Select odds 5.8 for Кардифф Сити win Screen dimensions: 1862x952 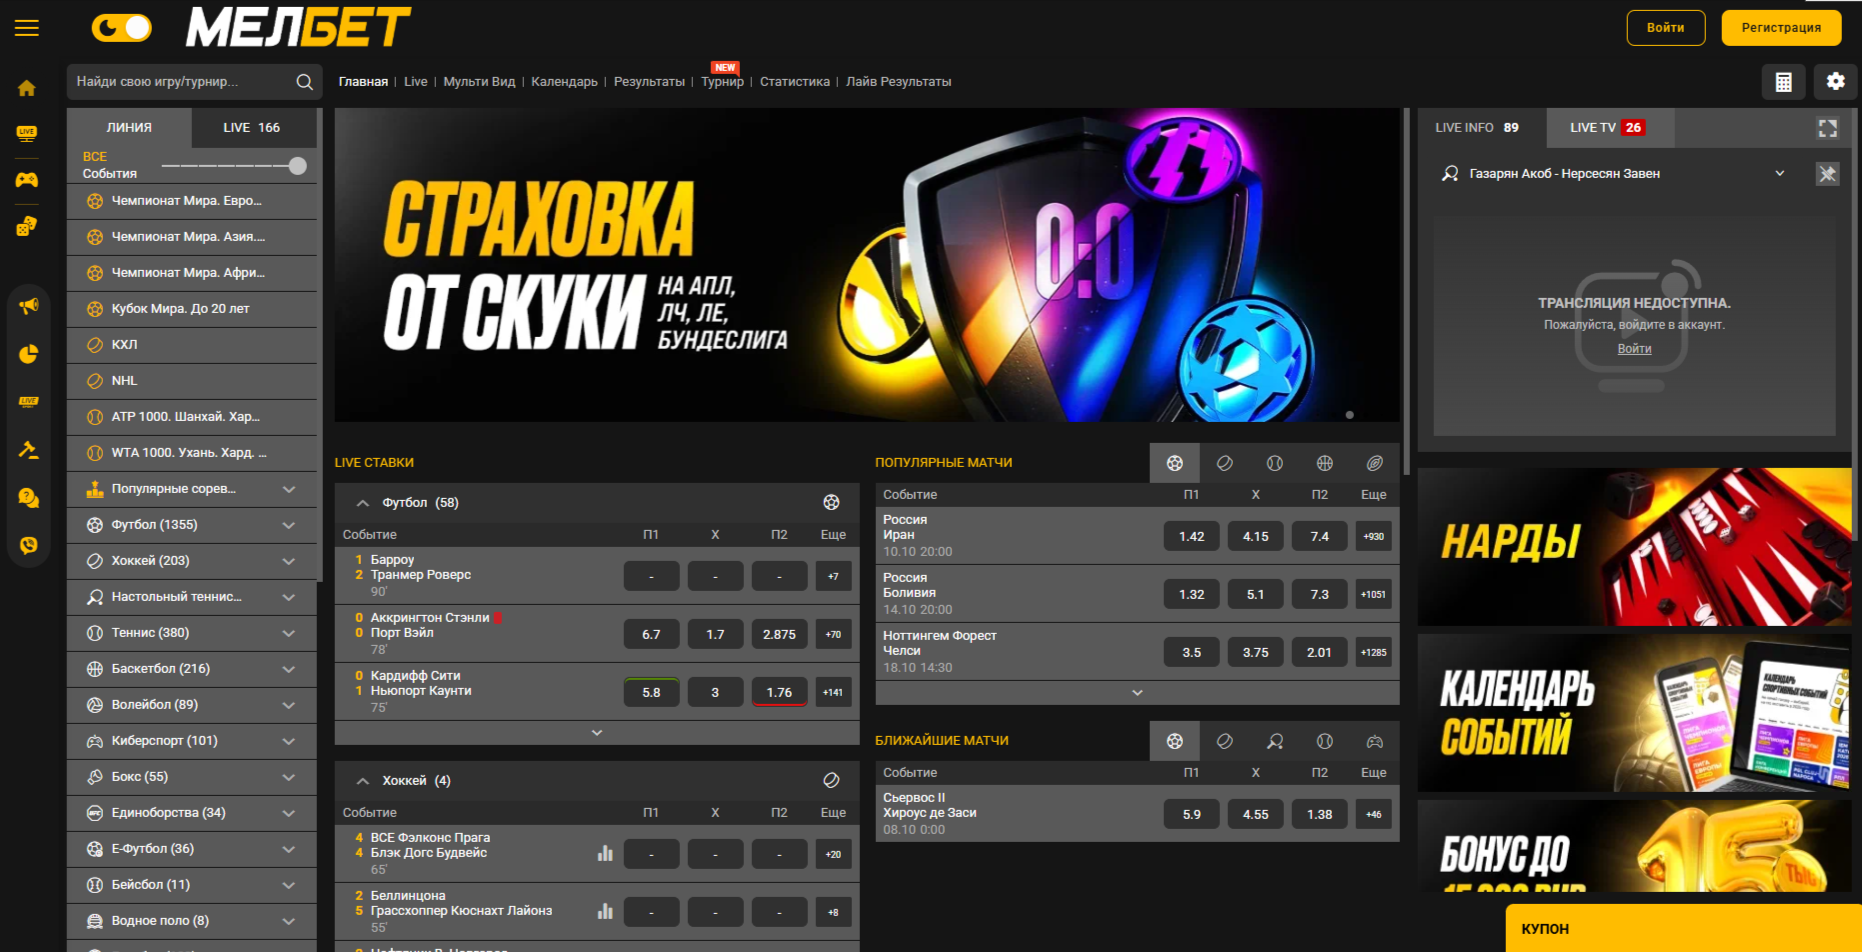click(x=651, y=692)
